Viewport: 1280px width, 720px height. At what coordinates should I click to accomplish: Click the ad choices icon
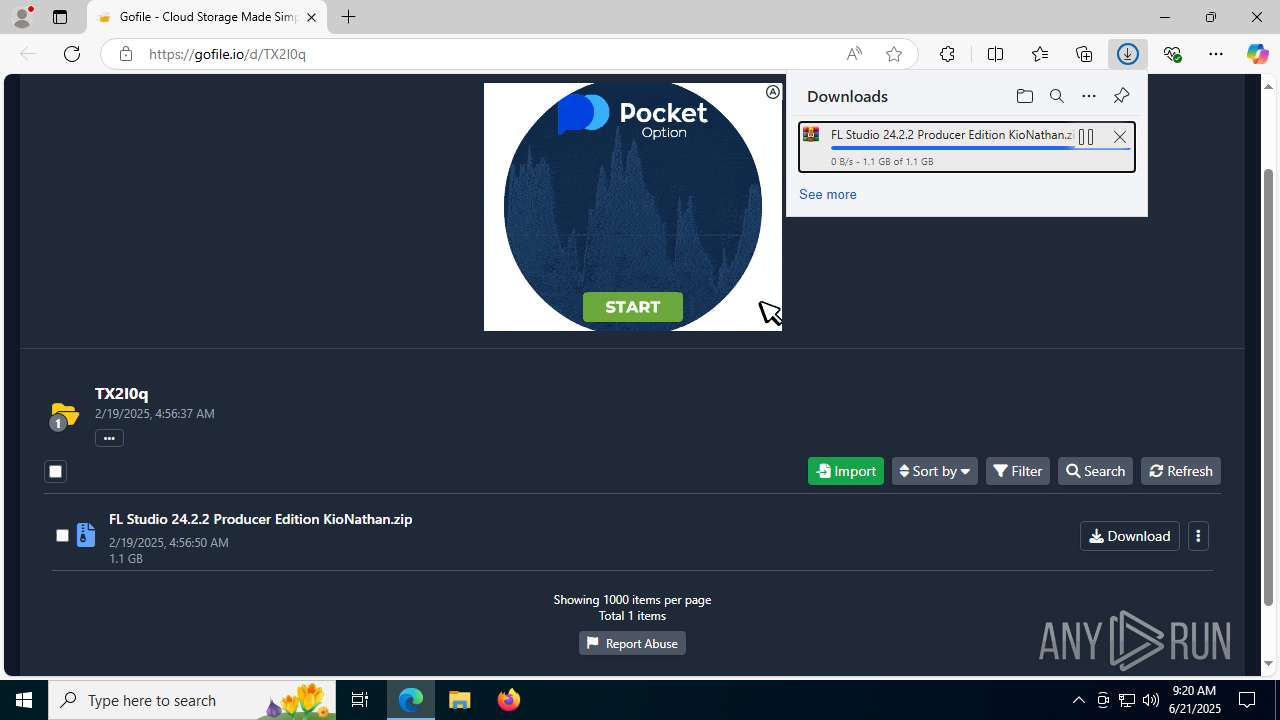pos(773,92)
